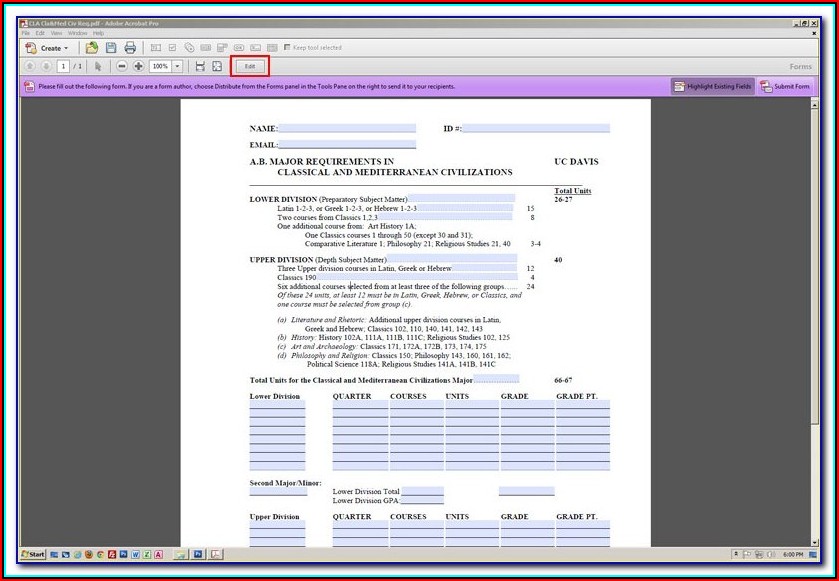Toggle Highlight Existing Fields
This screenshot has width=839, height=581.
click(x=712, y=87)
